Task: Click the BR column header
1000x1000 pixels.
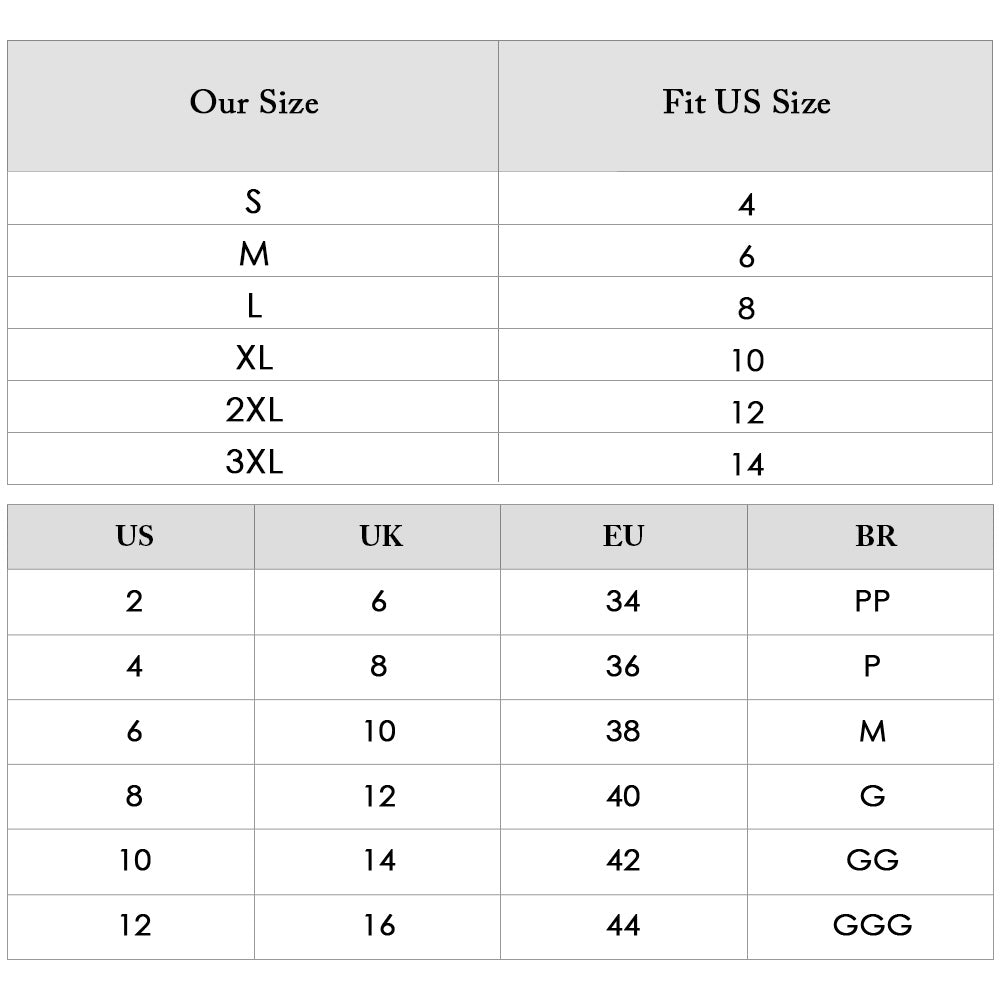Action: pyautogui.click(x=875, y=537)
